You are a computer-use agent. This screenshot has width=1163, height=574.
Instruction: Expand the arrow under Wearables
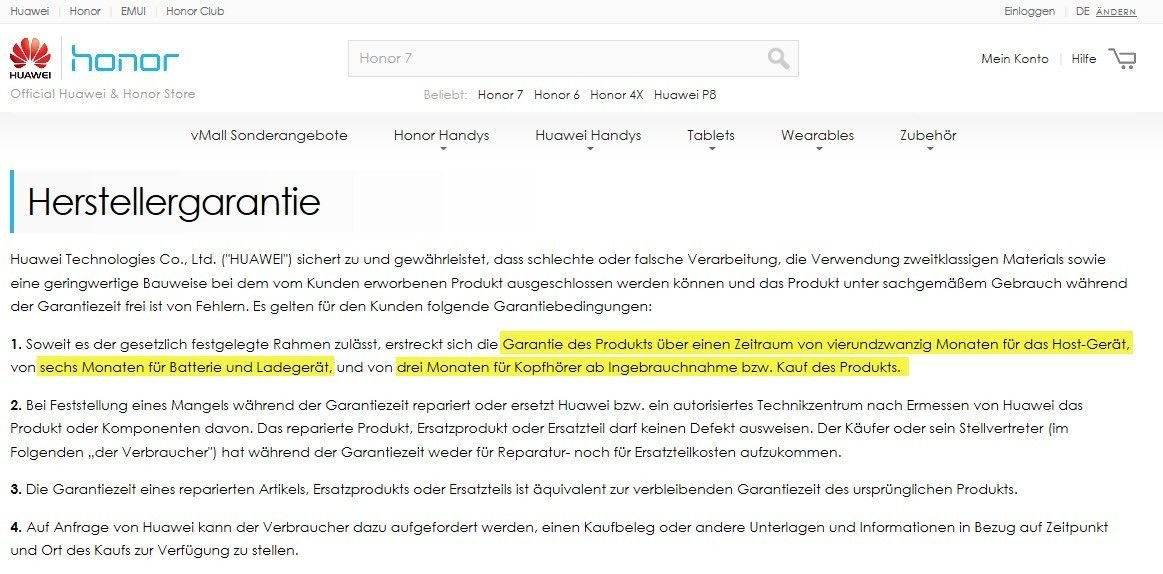coord(819,149)
